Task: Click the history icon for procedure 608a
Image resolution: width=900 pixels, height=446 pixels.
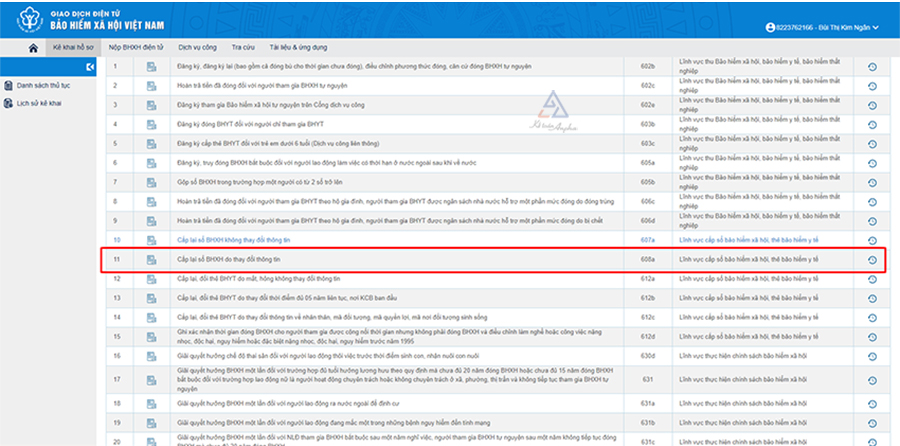Action: click(872, 260)
